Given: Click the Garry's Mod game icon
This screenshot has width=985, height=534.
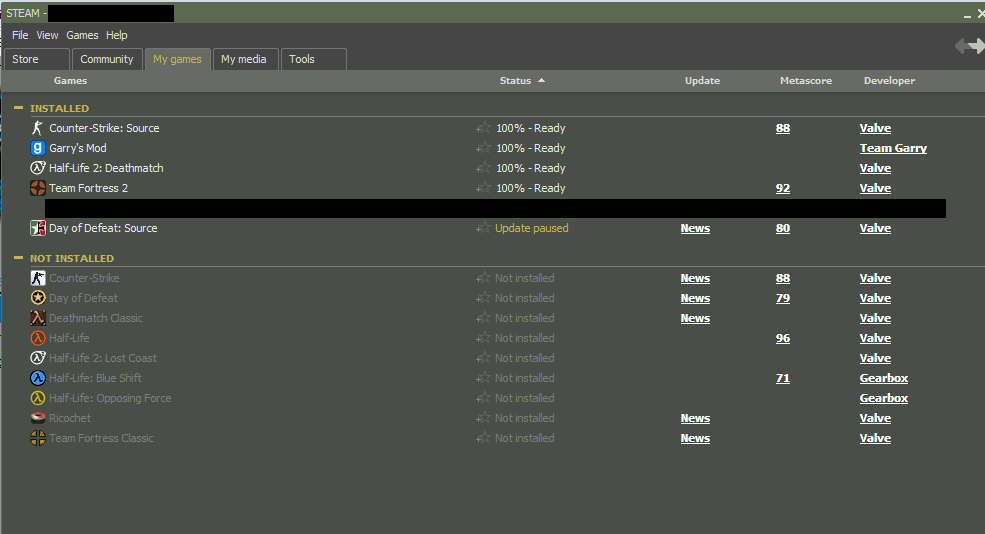Looking at the screenshot, I should point(38,148).
